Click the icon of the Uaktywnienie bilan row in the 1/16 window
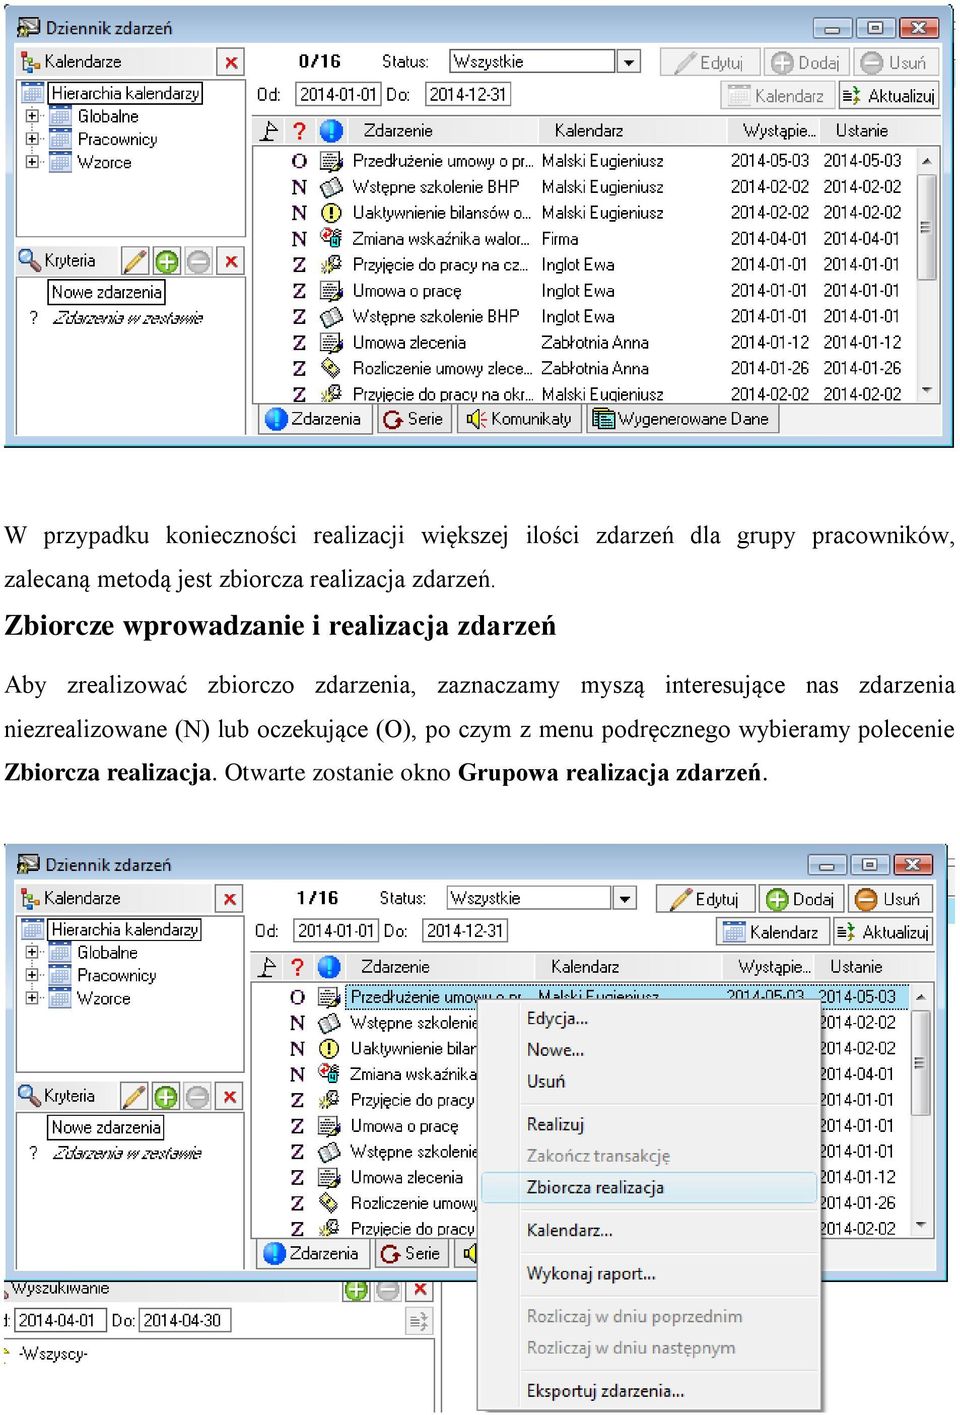This screenshot has width=960, height=1415. coord(329,1049)
